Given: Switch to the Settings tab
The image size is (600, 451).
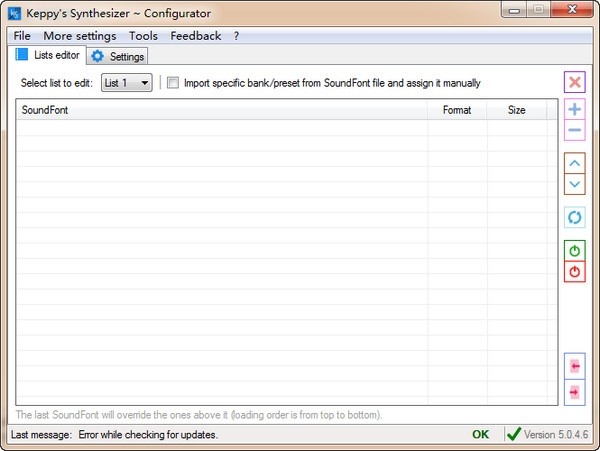Looking at the screenshot, I should coord(117,57).
